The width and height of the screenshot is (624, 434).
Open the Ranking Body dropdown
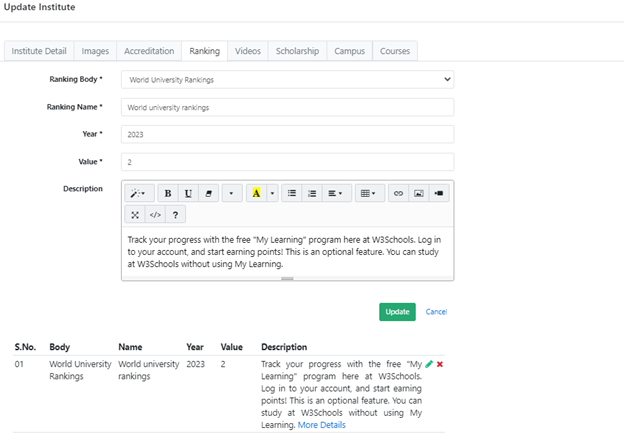click(287, 79)
